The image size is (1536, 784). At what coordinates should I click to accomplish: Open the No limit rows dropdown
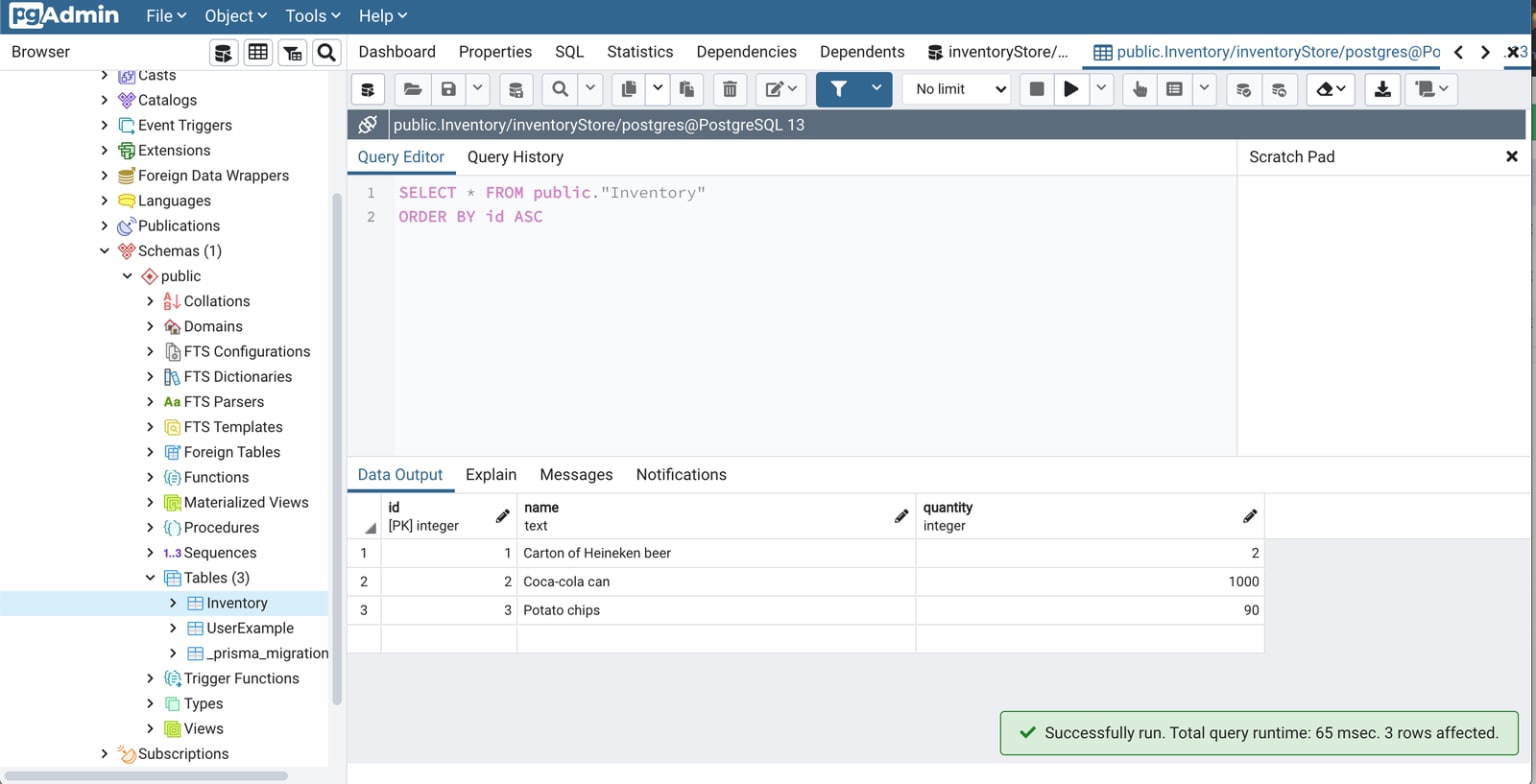[957, 89]
